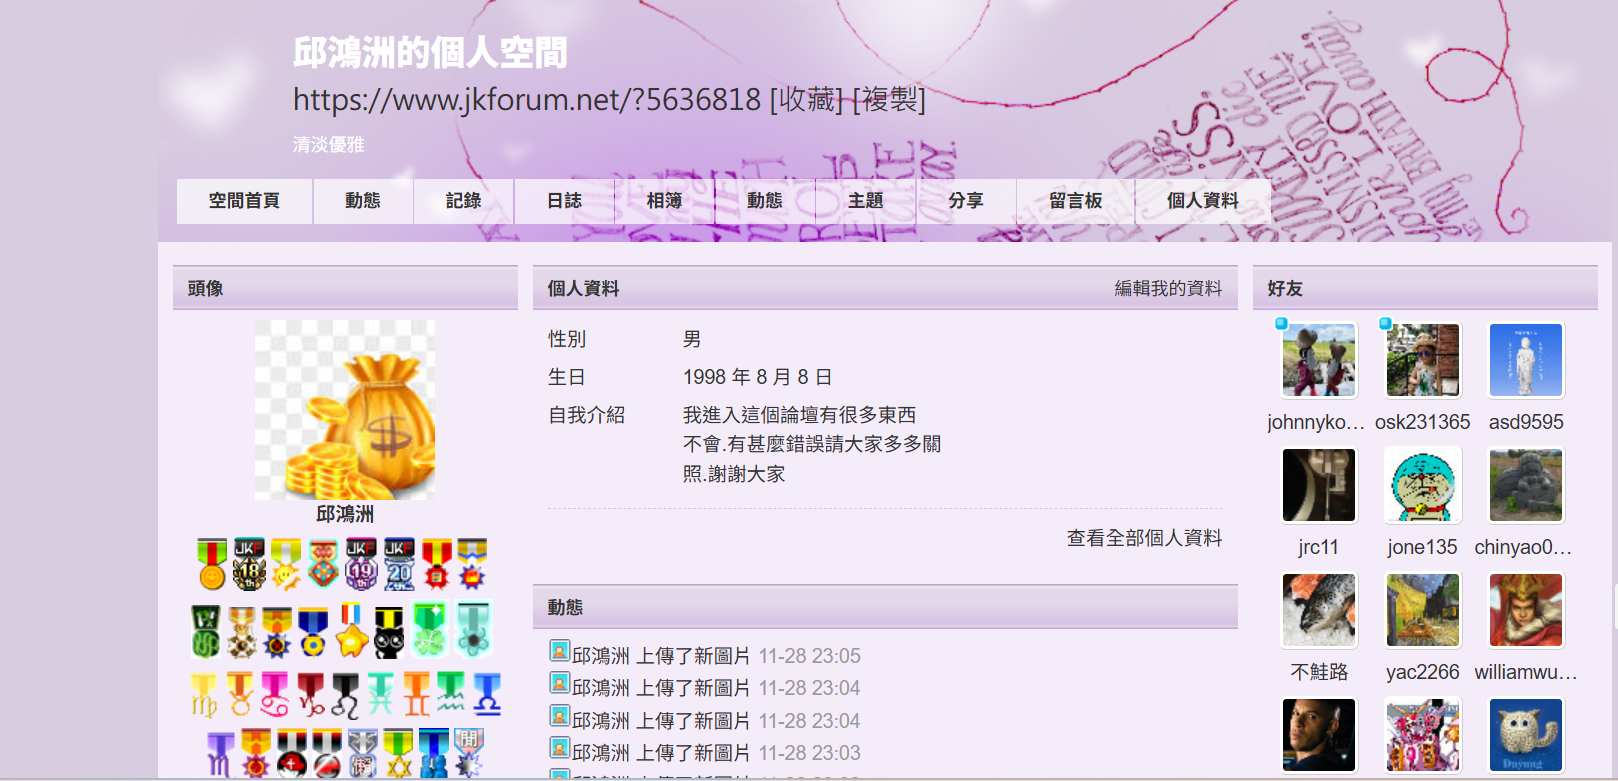Select the pink Cancer zodiac medal
This screenshot has height=781, width=1618.
click(x=274, y=694)
